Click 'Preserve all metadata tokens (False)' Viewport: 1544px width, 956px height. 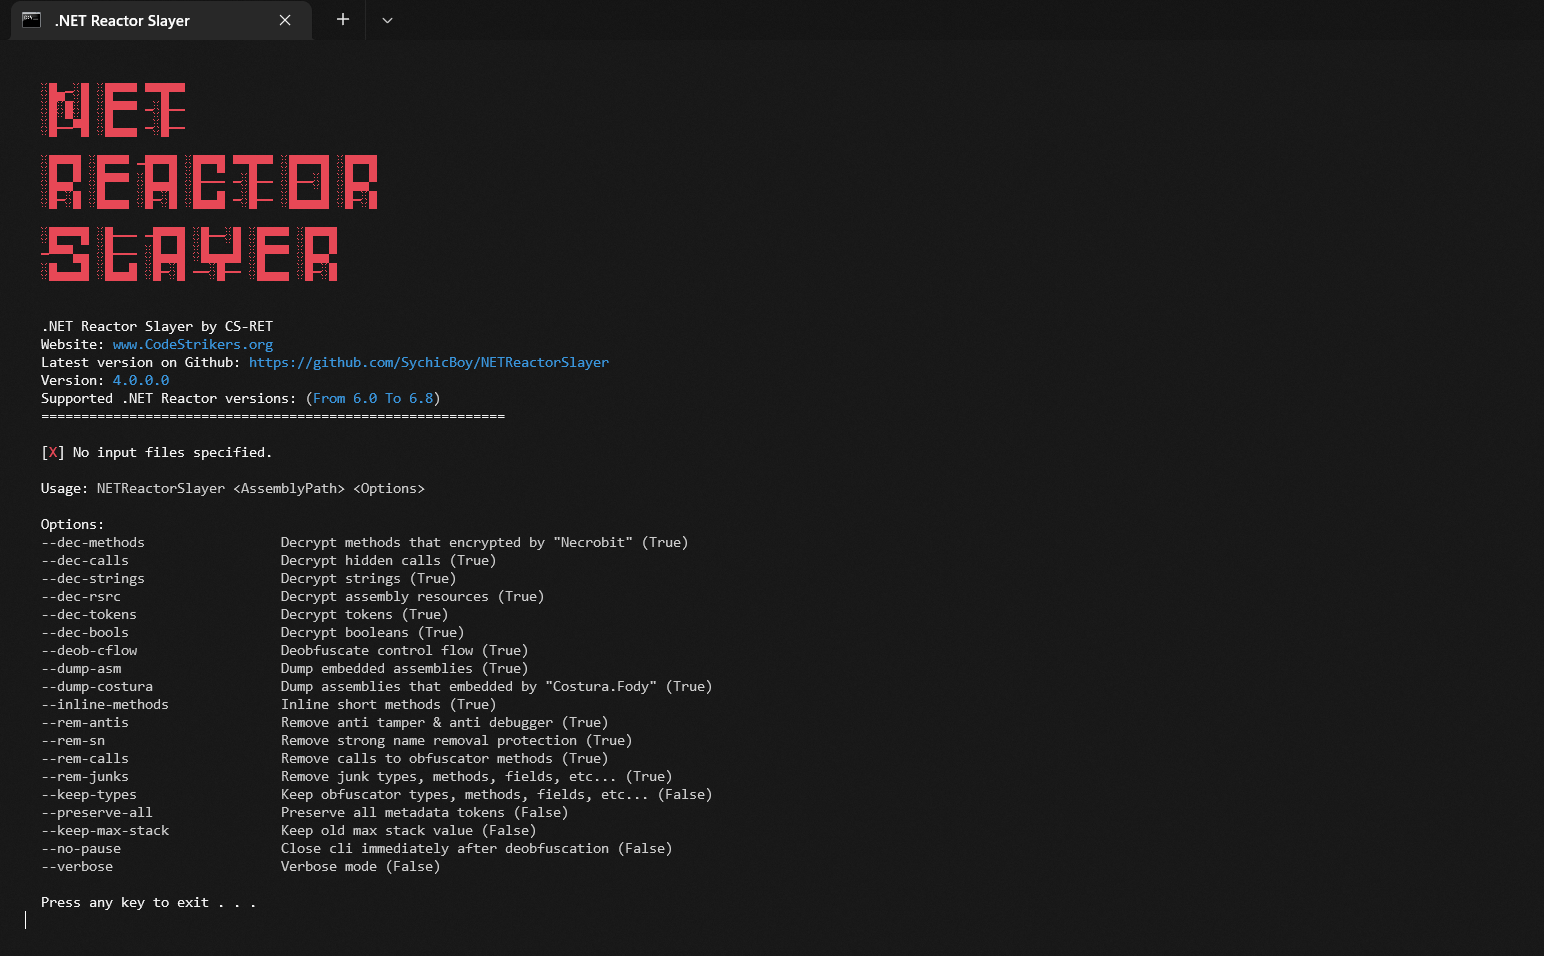click(424, 812)
